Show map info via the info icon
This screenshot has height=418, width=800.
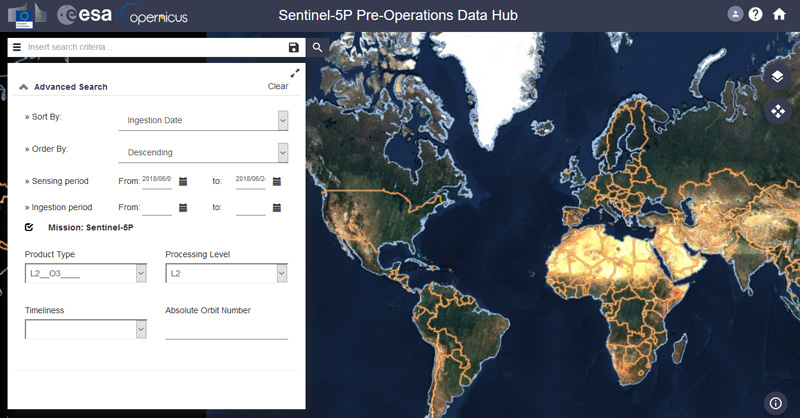pyautogui.click(x=778, y=403)
